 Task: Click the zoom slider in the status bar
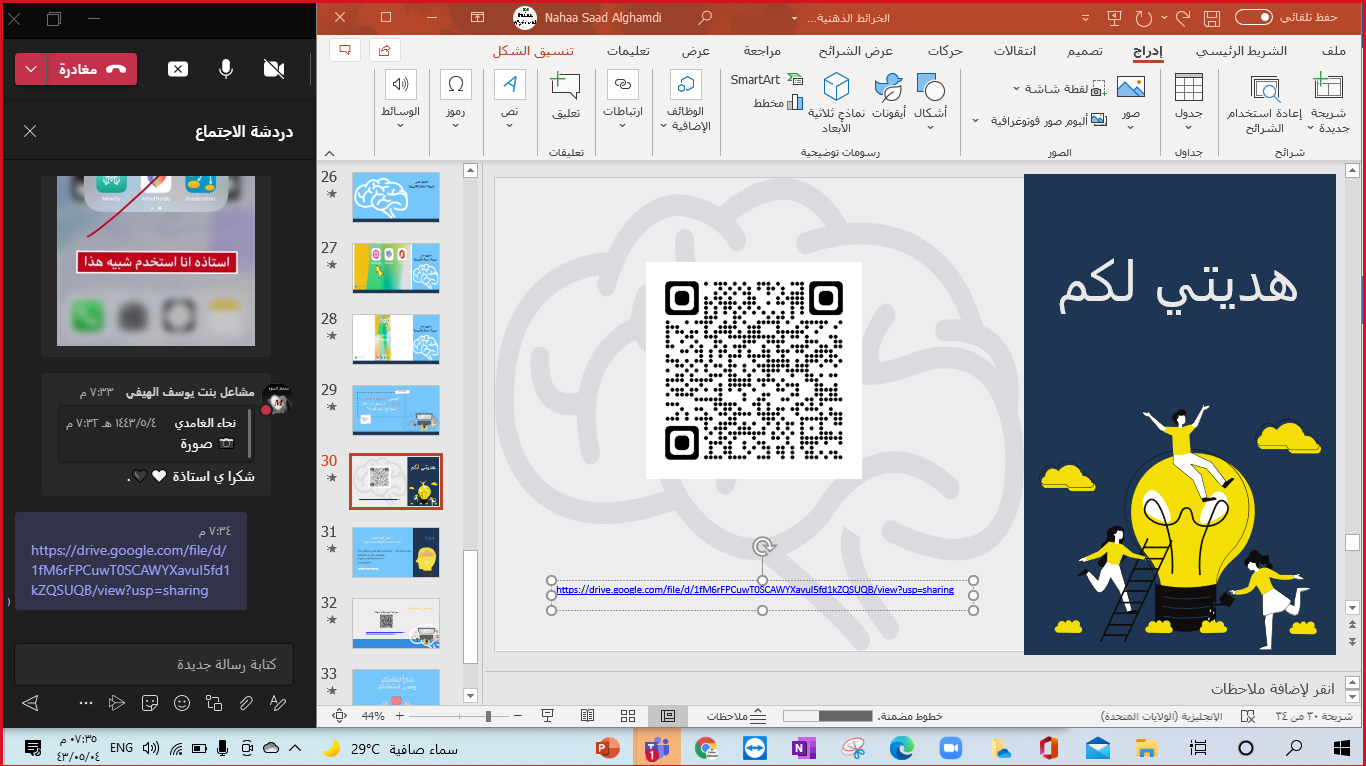[x=488, y=716]
